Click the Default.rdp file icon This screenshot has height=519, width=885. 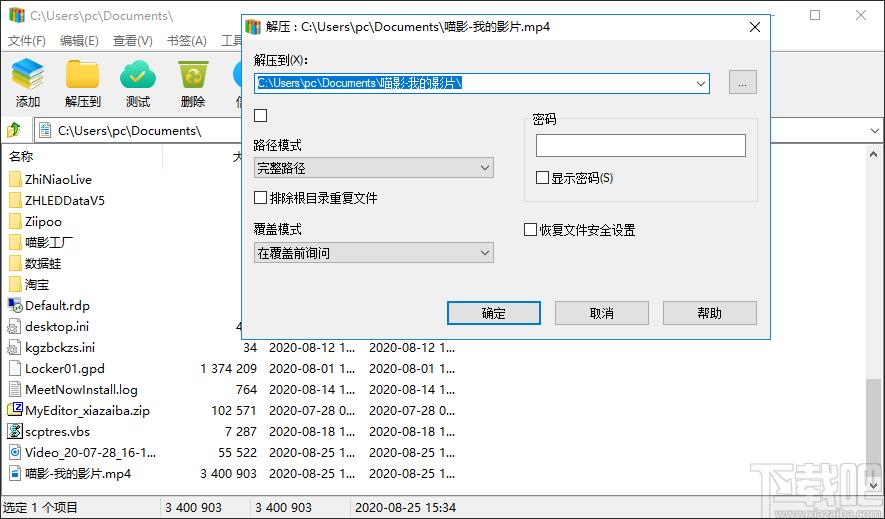click(x=15, y=306)
